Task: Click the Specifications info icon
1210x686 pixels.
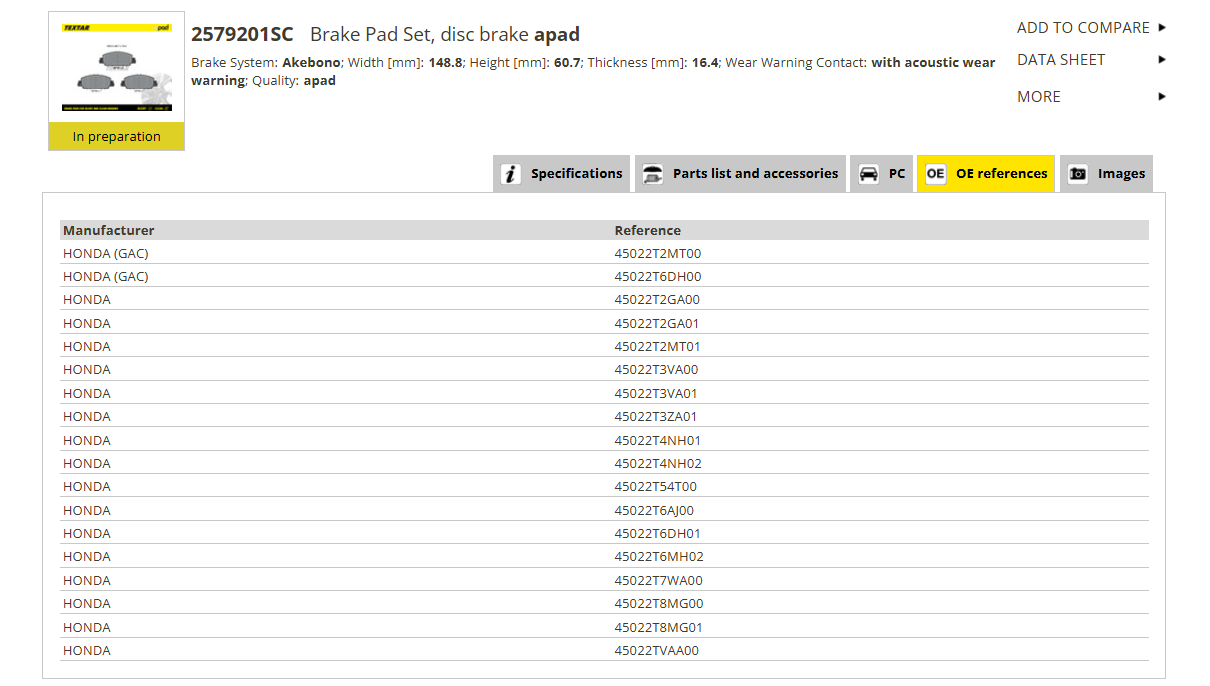Action: tap(511, 174)
